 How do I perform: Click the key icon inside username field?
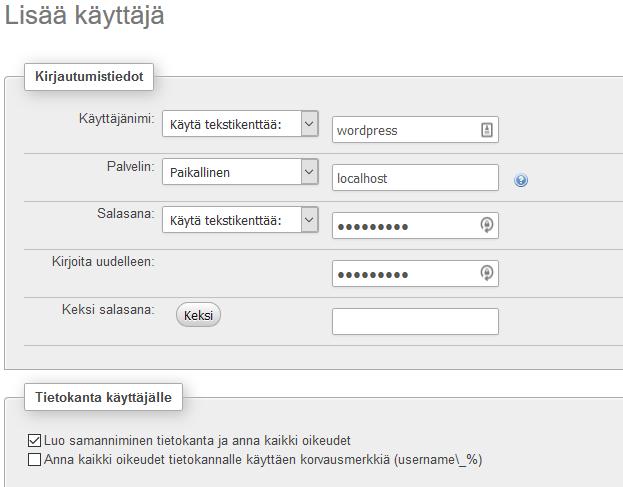(487, 130)
